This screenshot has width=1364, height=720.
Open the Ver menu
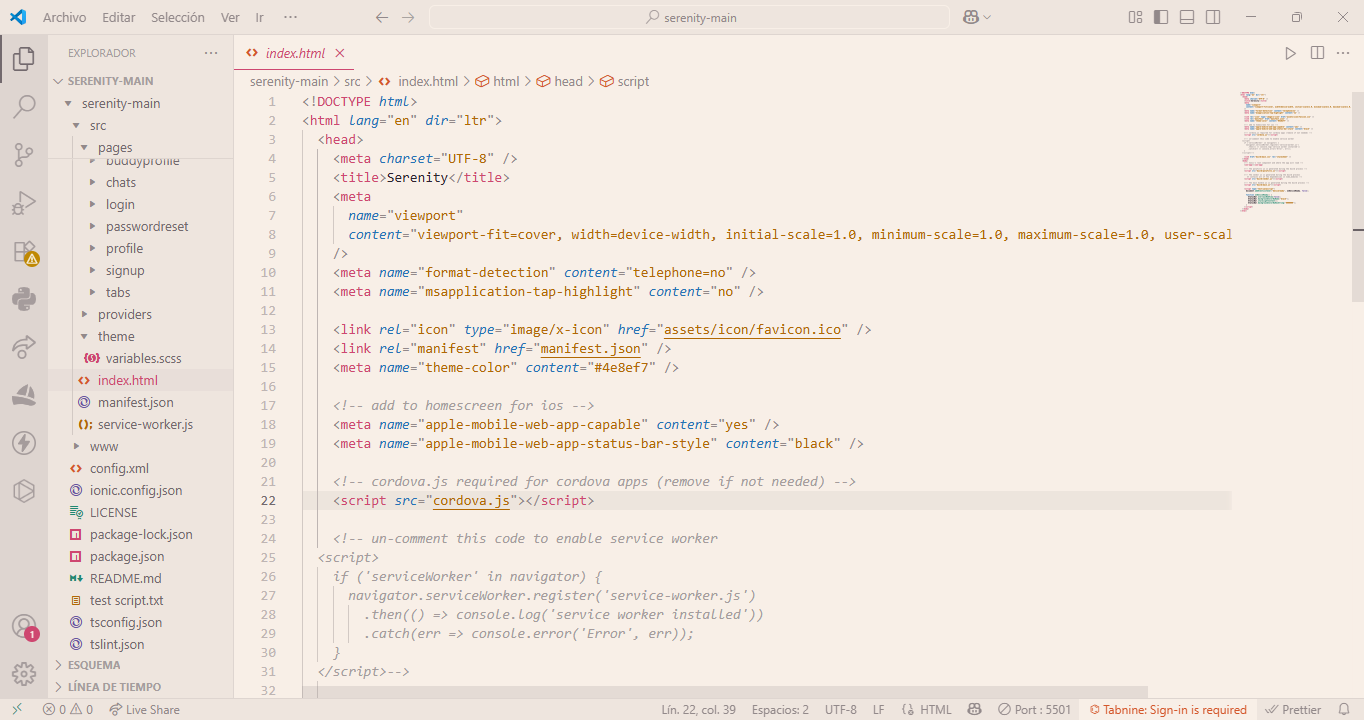tap(230, 17)
